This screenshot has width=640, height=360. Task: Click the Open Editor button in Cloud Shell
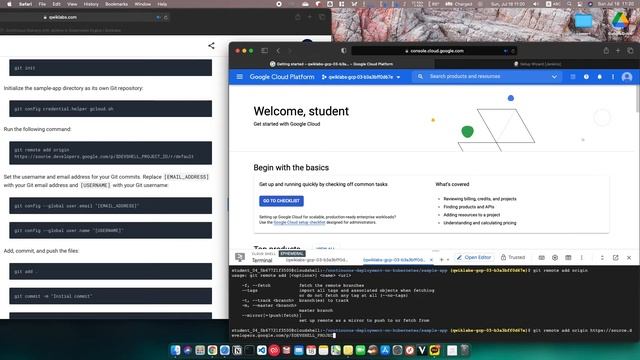(x=474, y=258)
